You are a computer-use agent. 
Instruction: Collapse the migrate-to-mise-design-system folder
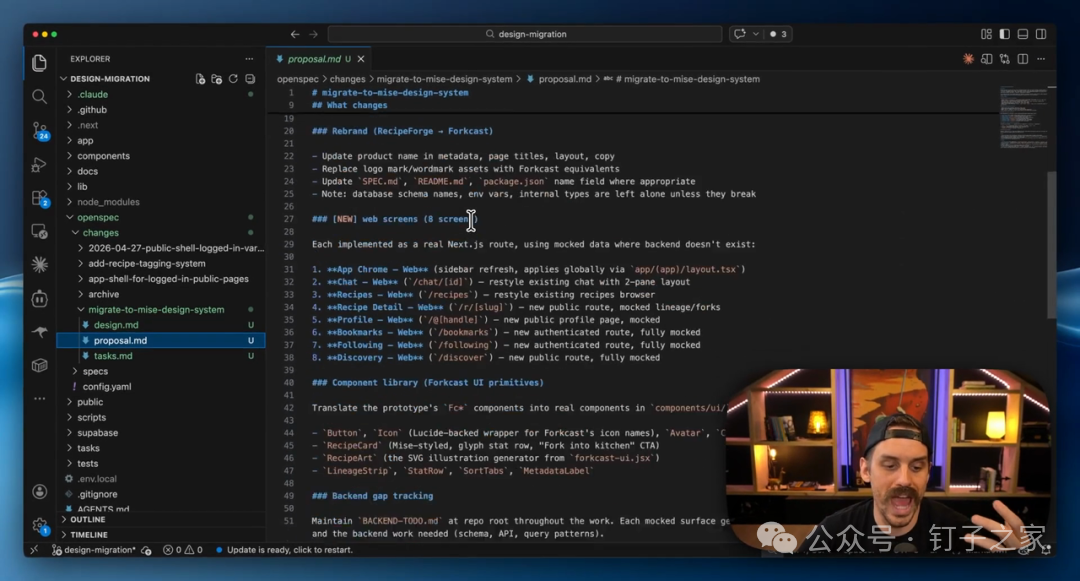[x=81, y=310]
